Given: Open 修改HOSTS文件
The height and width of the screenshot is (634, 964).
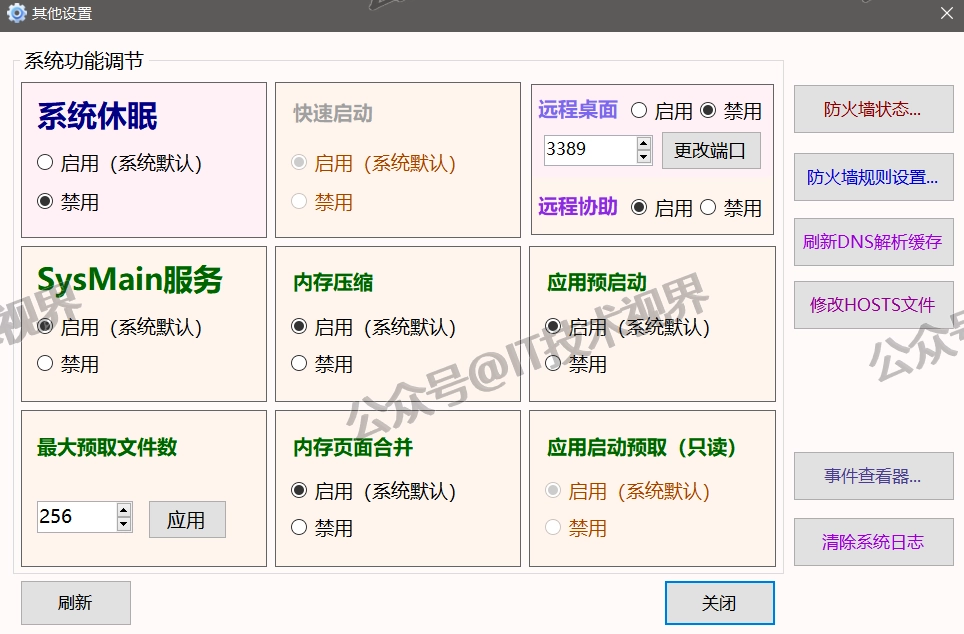Looking at the screenshot, I should click(874, 305).
